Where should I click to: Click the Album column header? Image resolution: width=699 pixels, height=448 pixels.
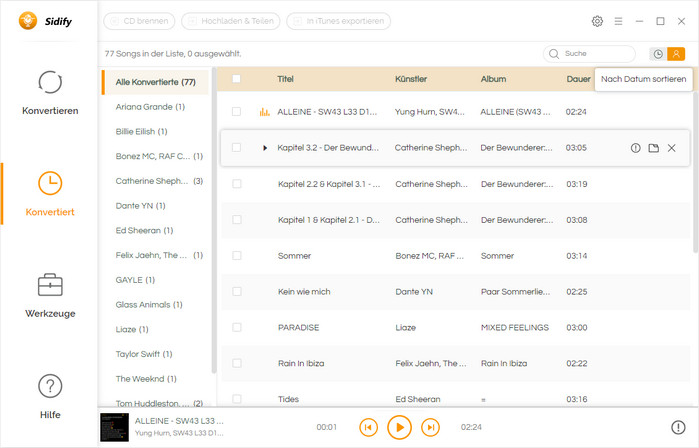click(x=493, y=79)
